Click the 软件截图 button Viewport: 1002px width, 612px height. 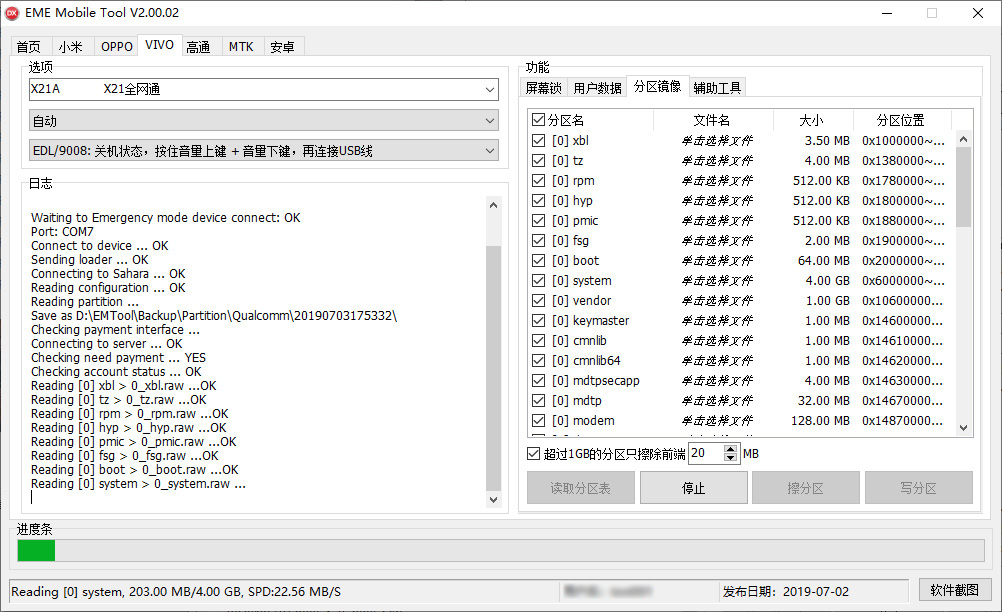[x=955, y=591]
